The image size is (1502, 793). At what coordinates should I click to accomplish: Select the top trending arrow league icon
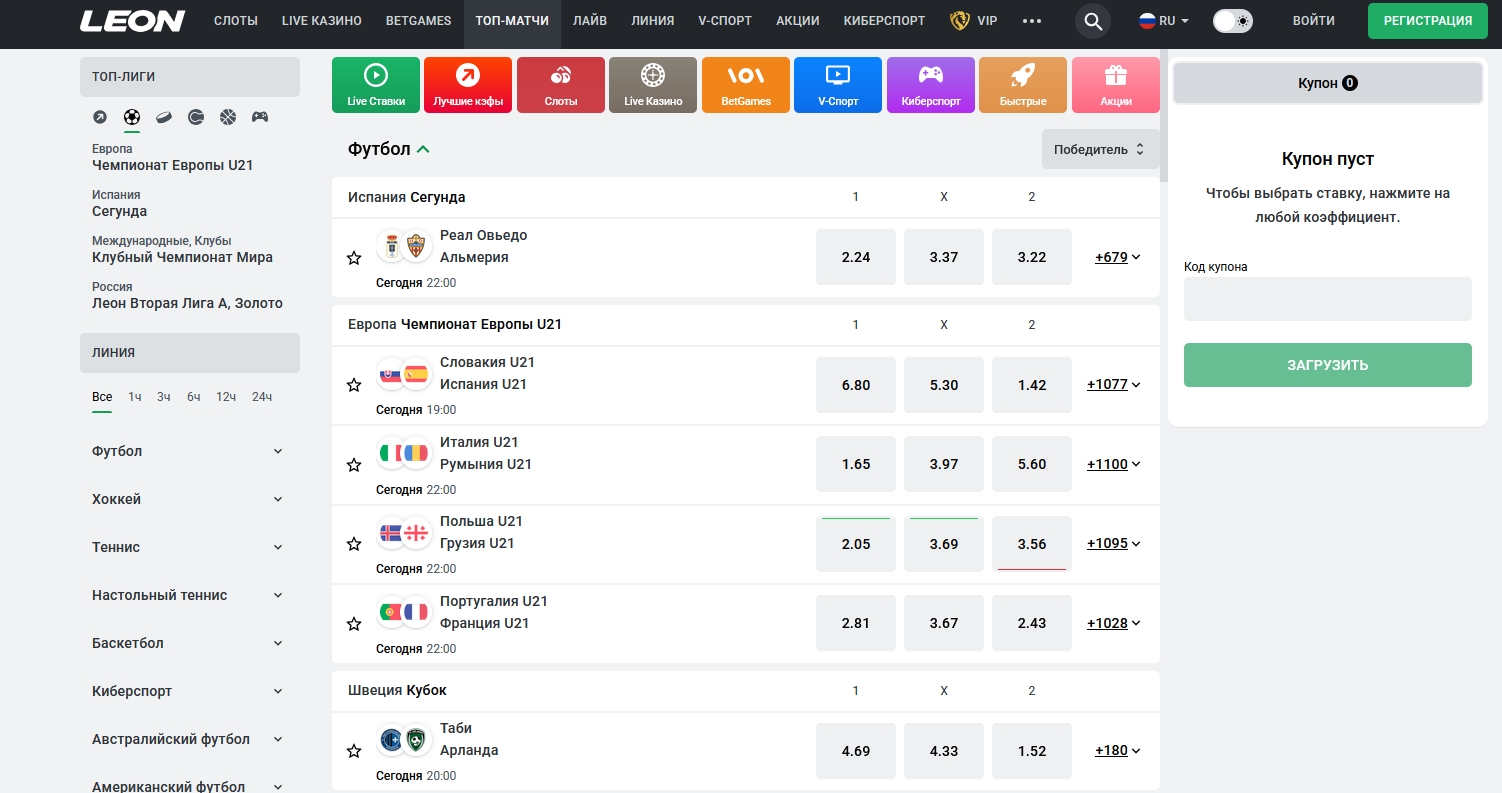[100, 117]
